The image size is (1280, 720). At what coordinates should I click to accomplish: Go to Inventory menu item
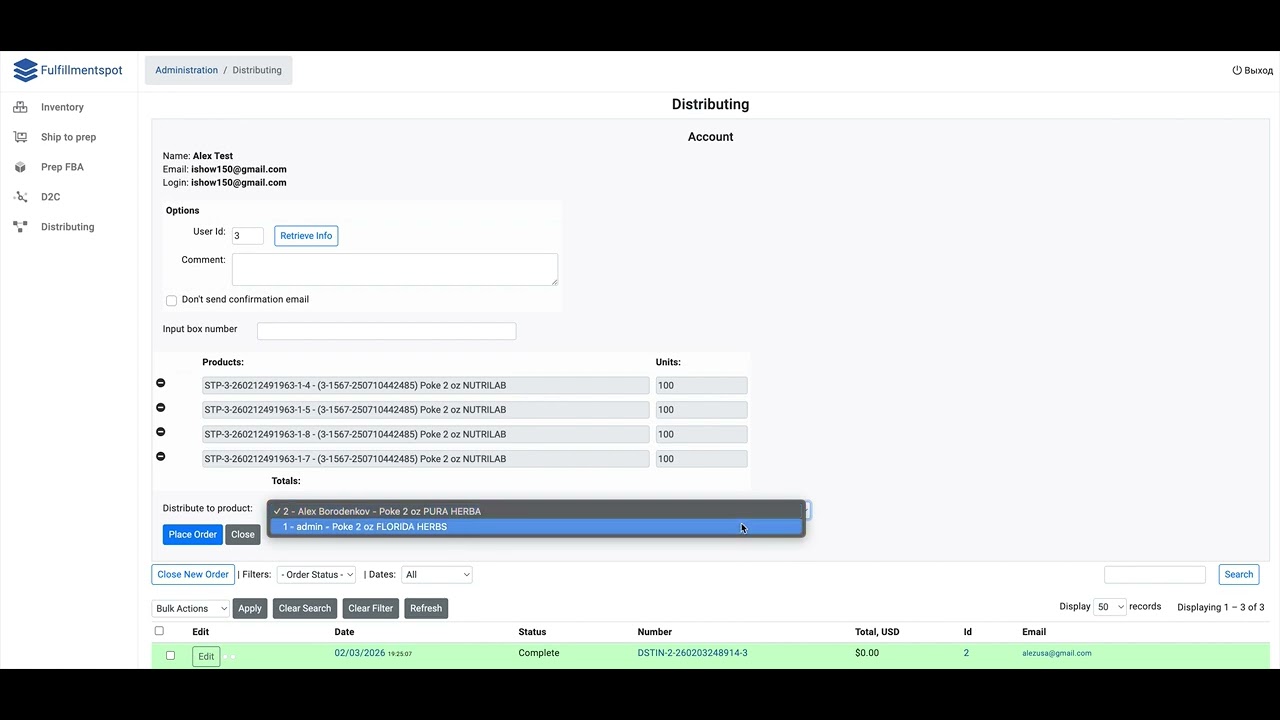coord(62,107)
